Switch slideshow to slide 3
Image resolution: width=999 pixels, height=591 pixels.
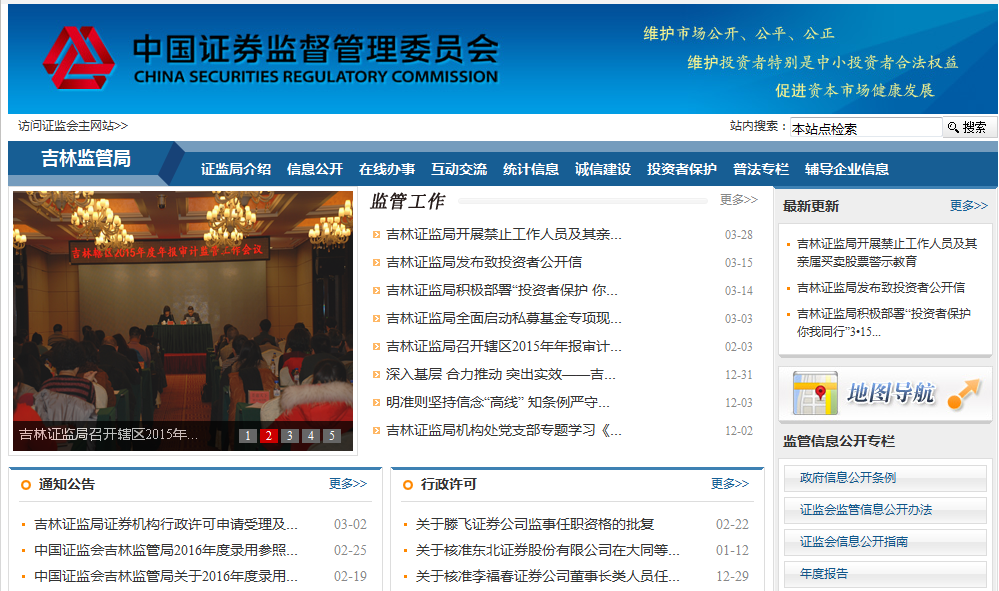289,436
